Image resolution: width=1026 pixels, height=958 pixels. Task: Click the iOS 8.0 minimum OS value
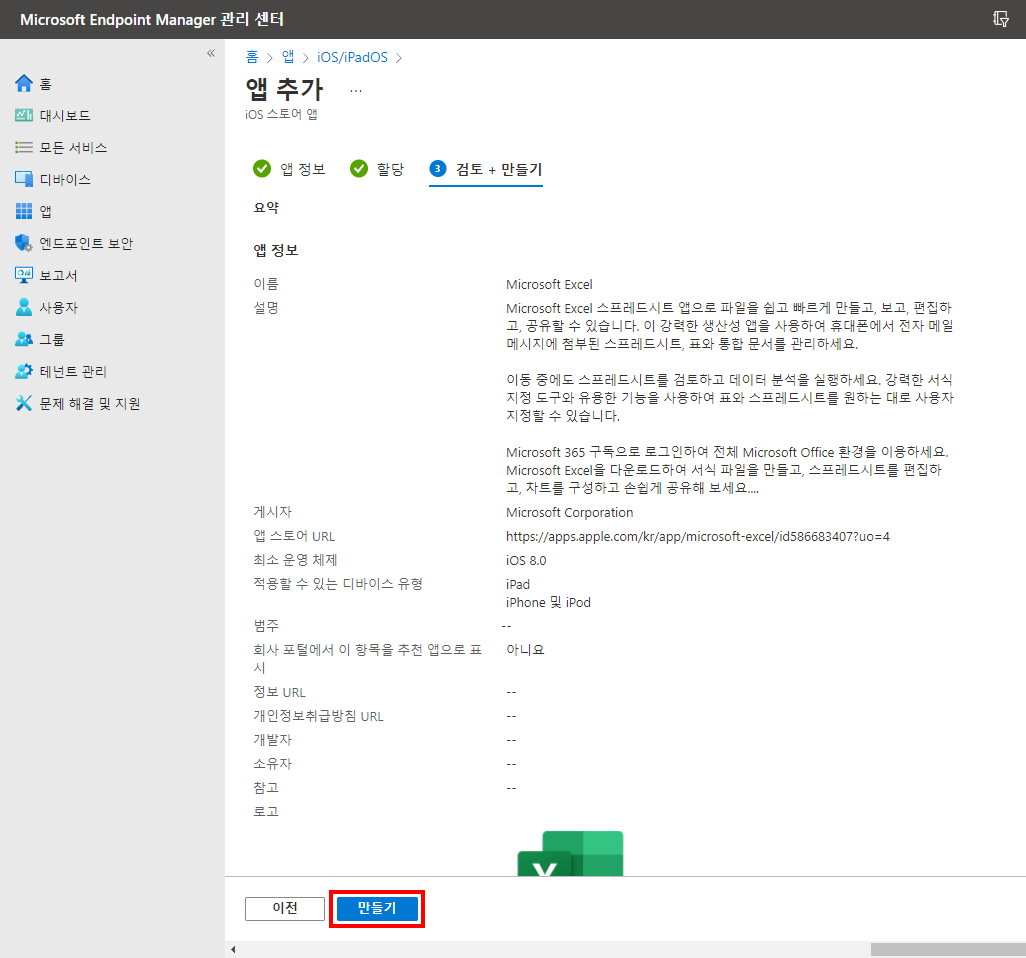click(526, 560)
